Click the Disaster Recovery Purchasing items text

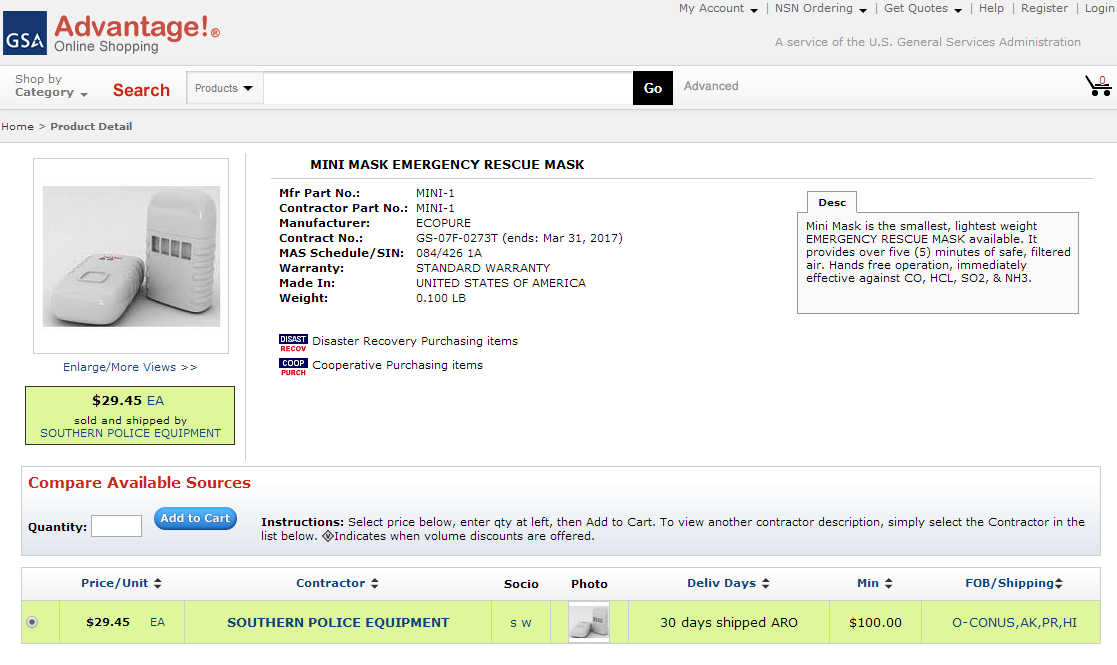click(415, 341)
